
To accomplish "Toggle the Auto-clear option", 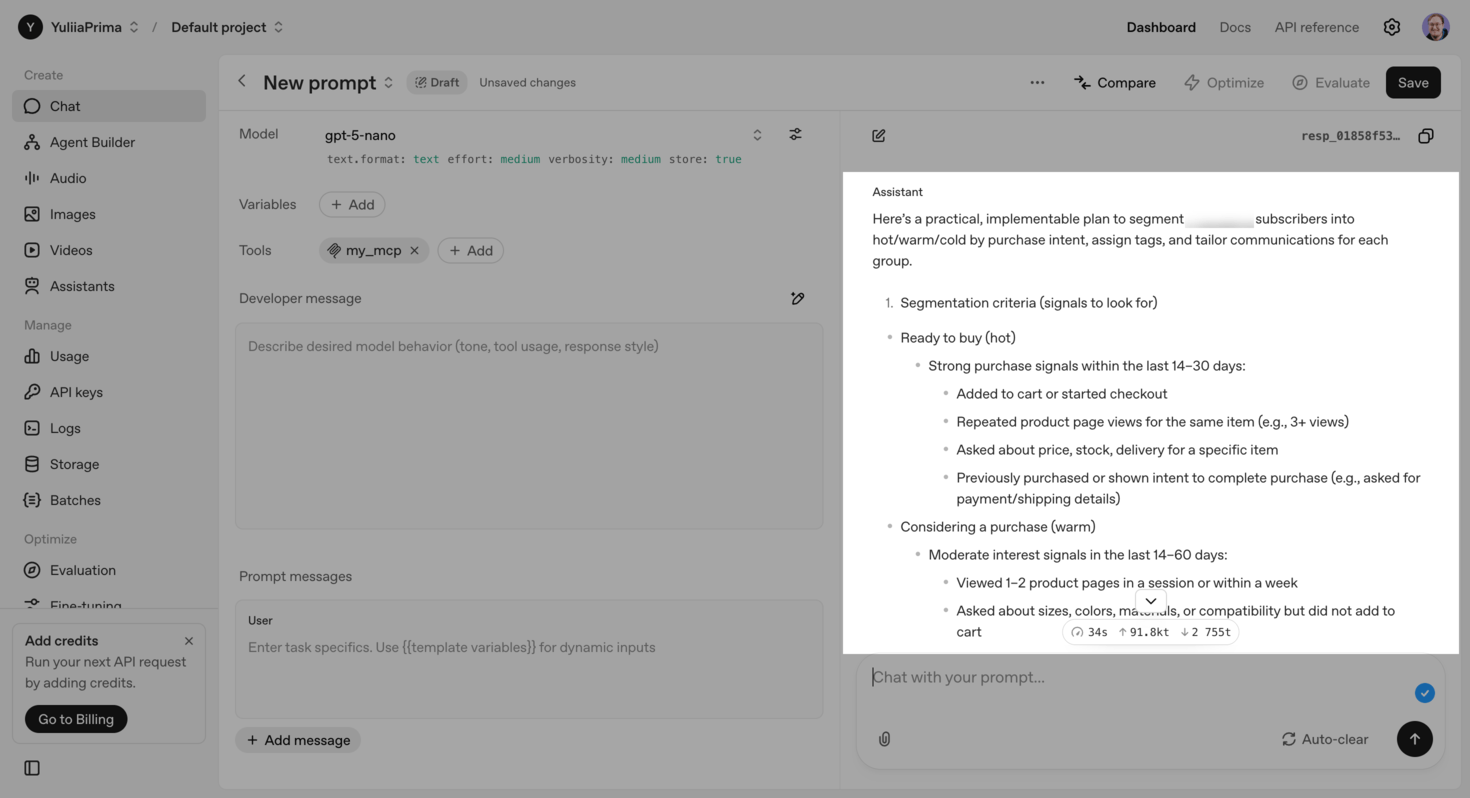I will [x=1324, y=739].
